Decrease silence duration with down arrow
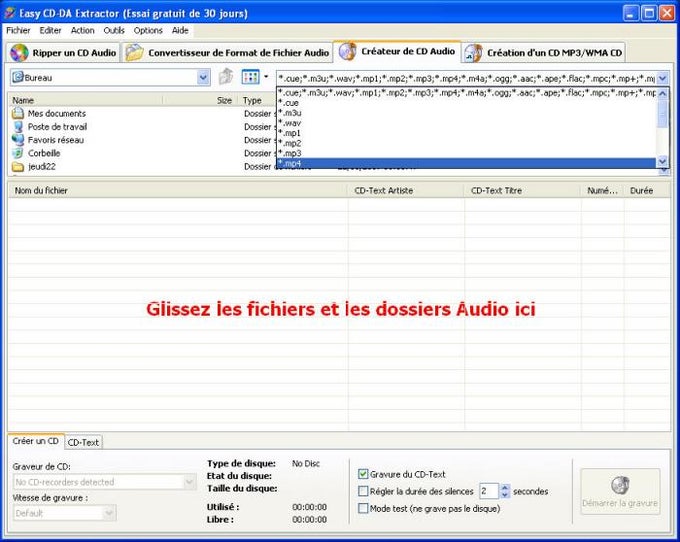This screenshot has width=680, height=542. point(504,495)
